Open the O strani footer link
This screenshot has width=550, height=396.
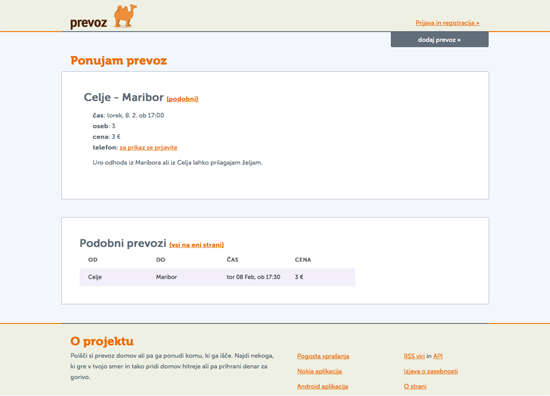(415, 387)
